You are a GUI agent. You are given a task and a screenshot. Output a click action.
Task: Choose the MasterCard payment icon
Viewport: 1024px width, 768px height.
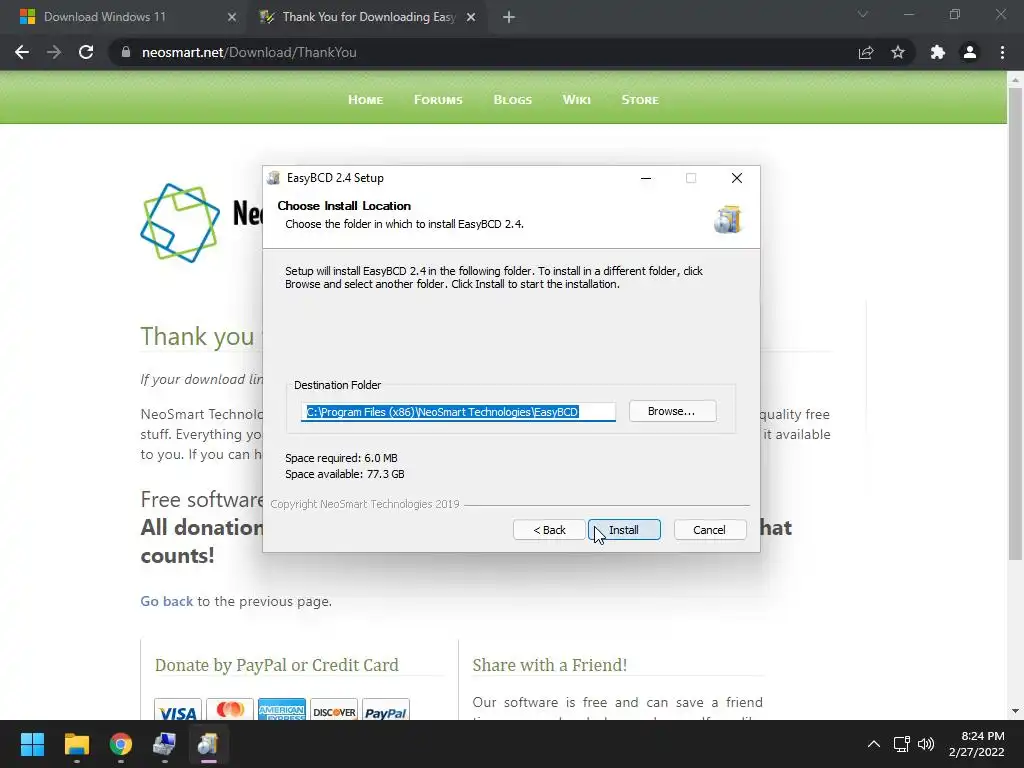230,710
